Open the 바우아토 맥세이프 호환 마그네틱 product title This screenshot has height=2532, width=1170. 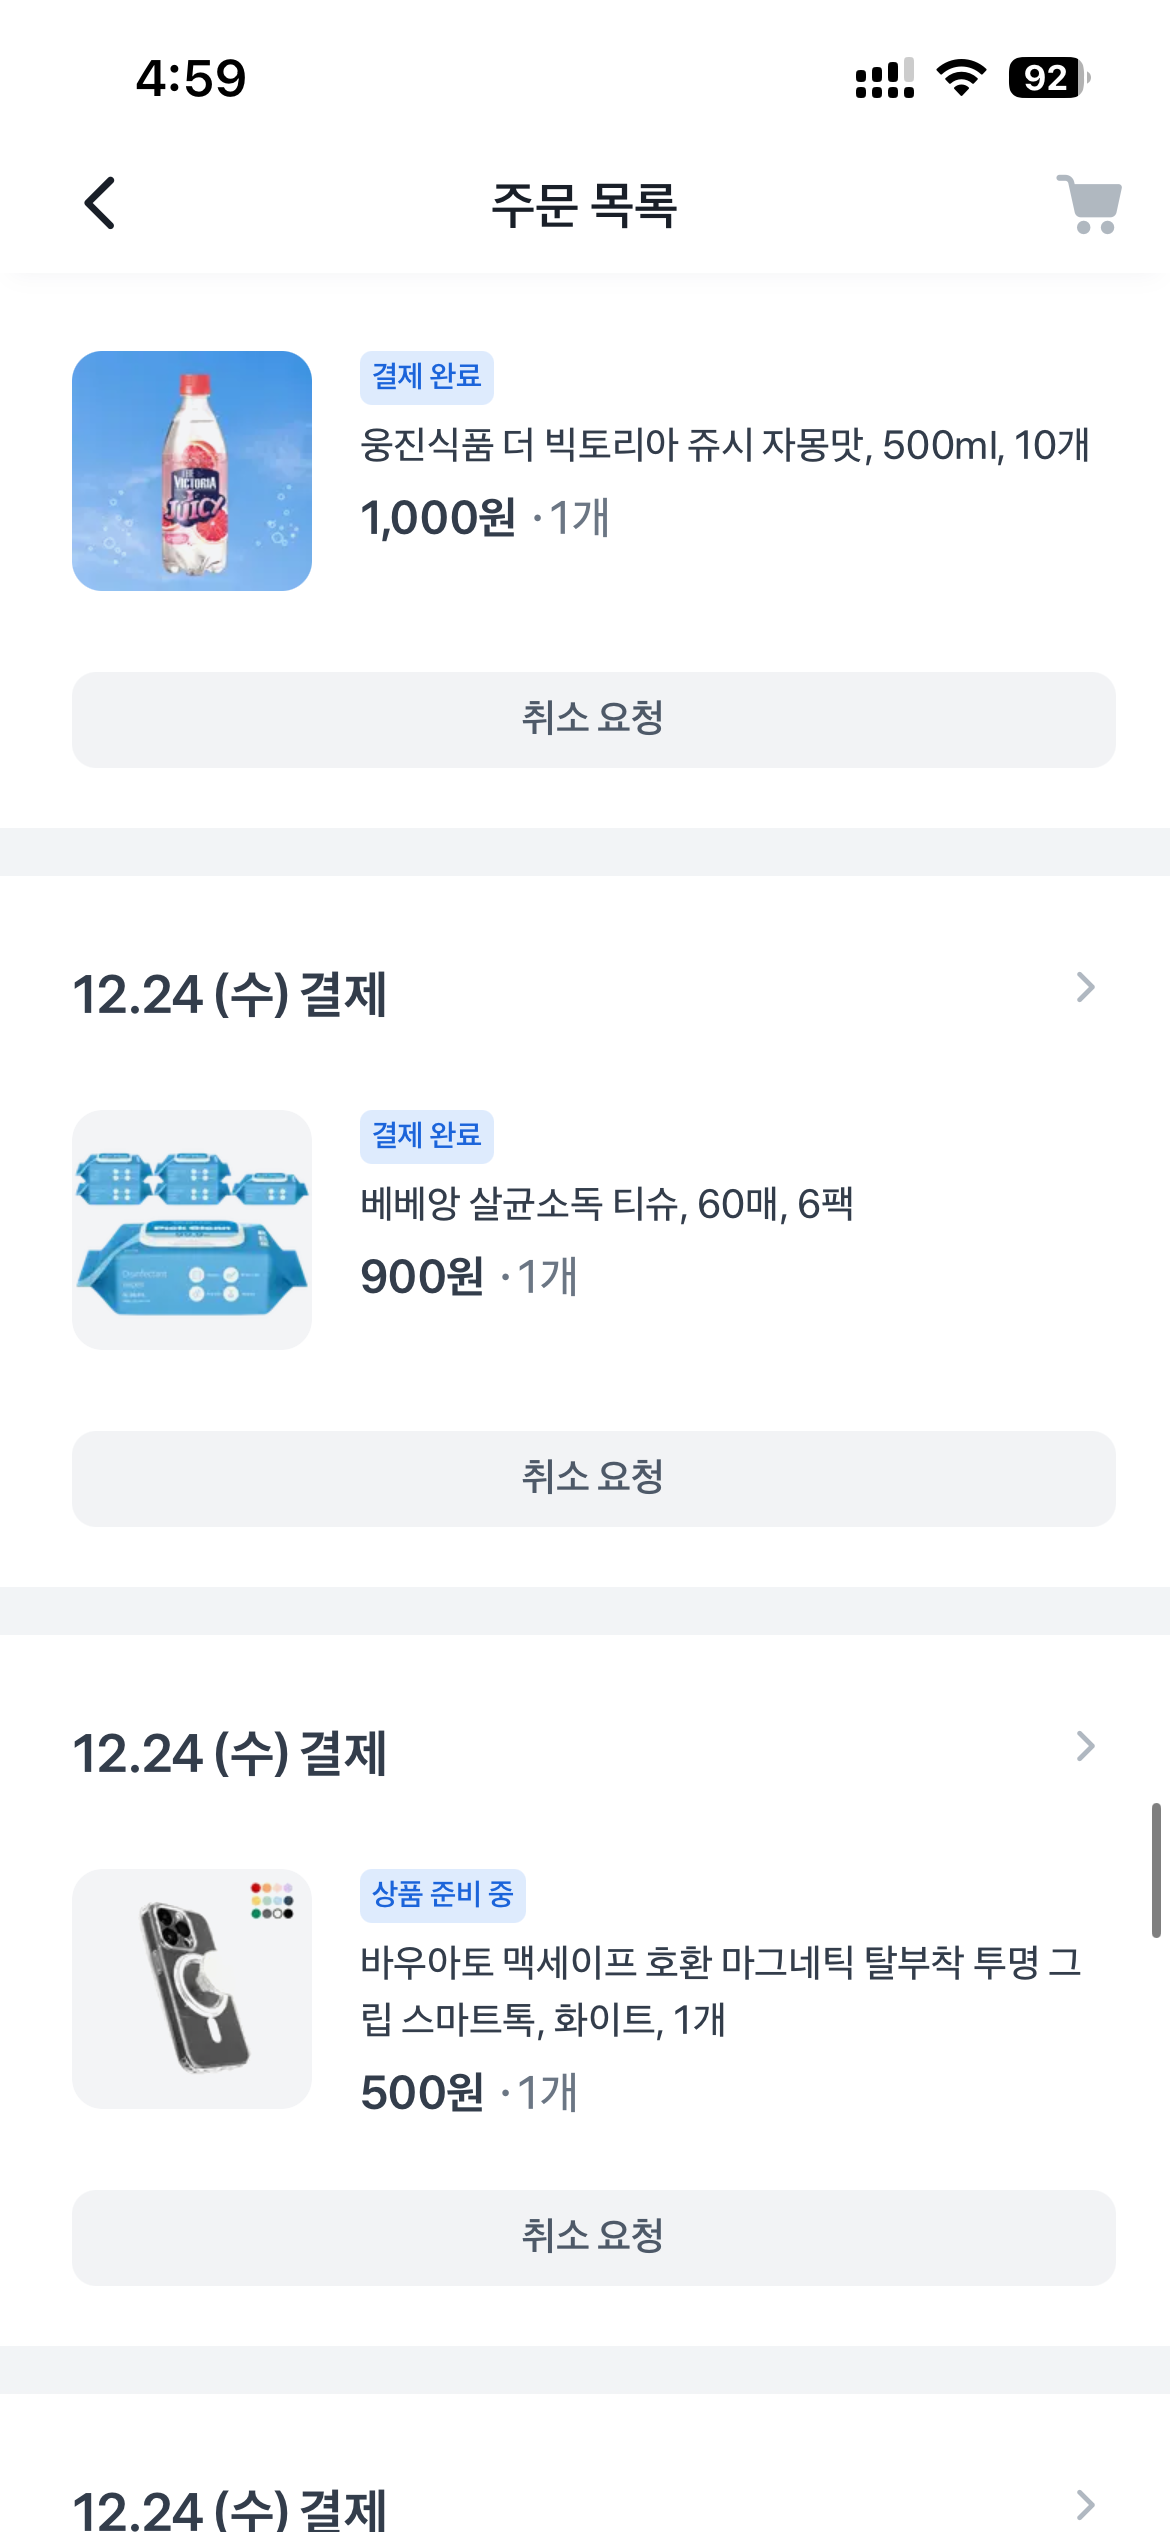click(x=720, y=1990)
